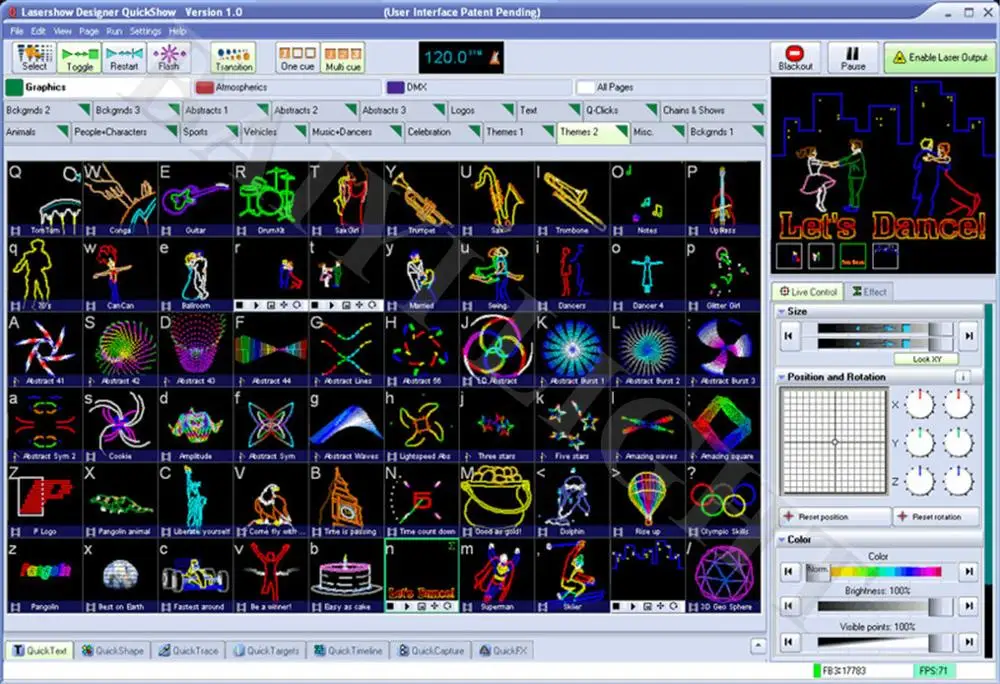The width and height of the screenshot is (1000, 684).
Task: Open green arrow on Animals tab
Action: pos(62,131)
